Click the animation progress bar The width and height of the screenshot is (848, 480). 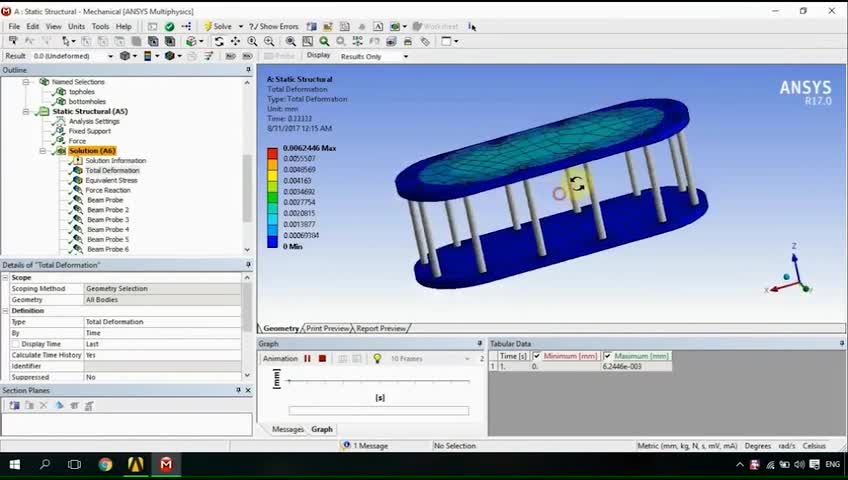(379, 411)
